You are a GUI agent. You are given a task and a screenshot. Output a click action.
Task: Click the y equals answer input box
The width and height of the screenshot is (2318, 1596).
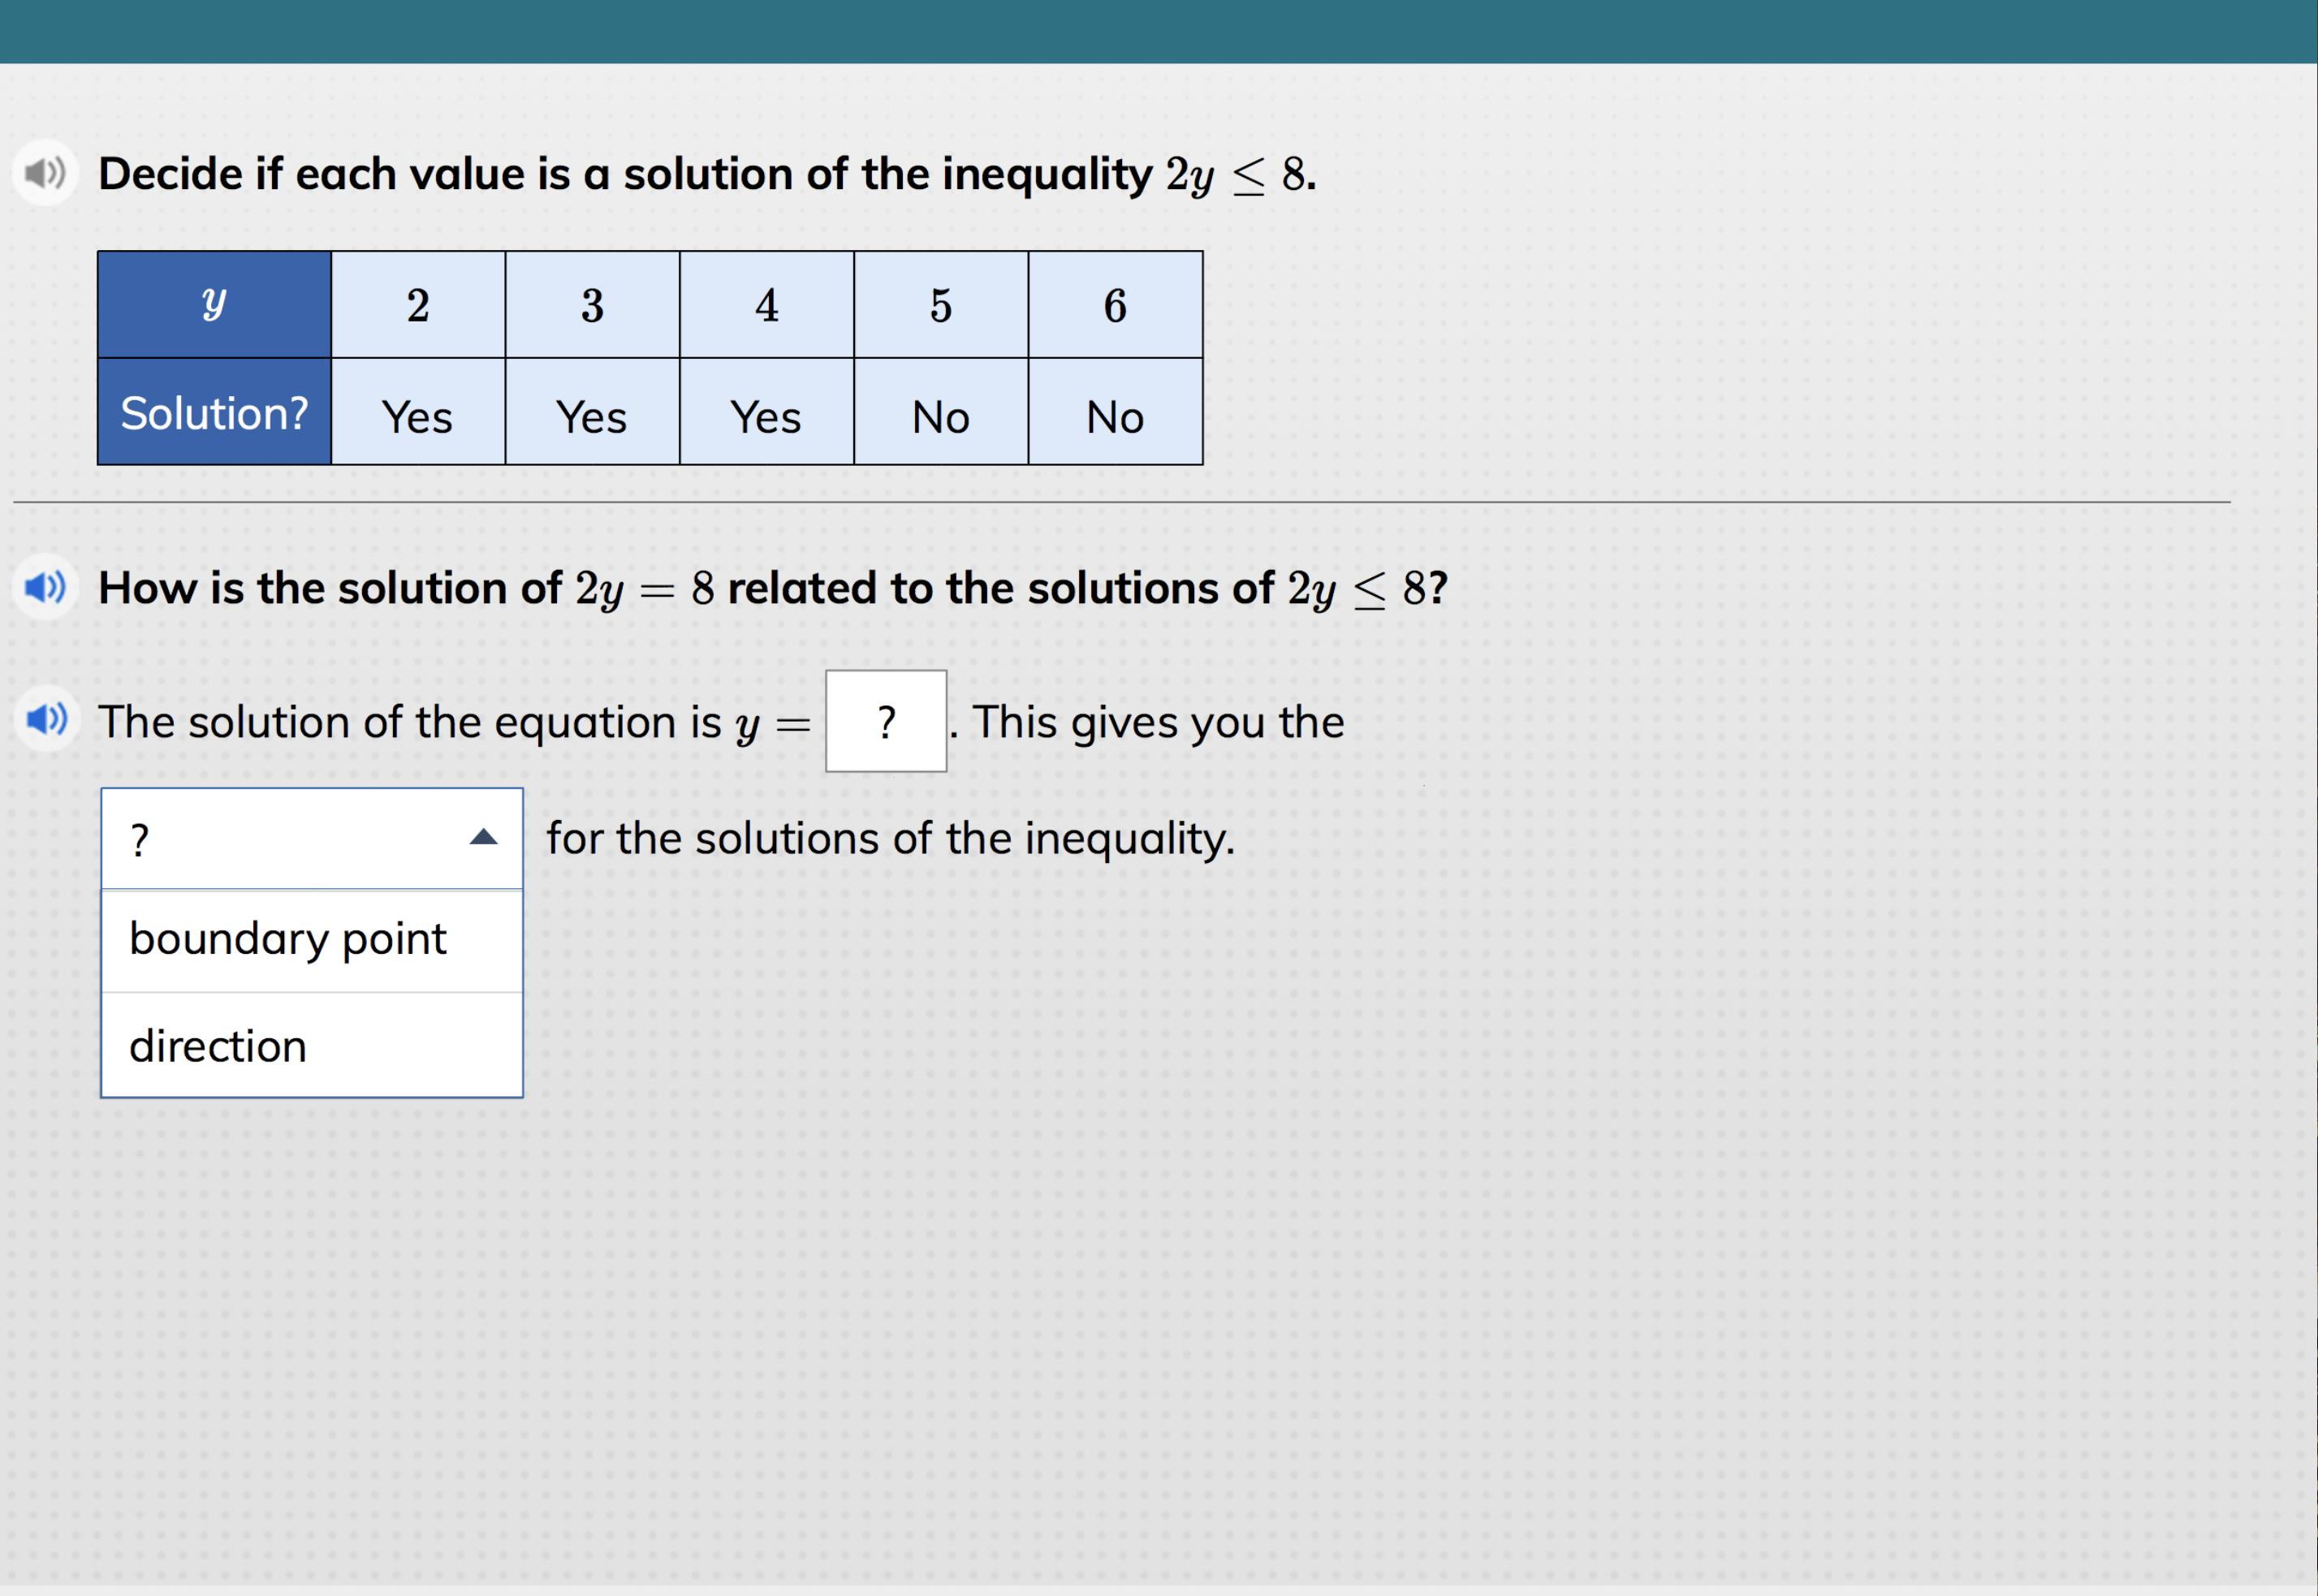click(885, 721)
